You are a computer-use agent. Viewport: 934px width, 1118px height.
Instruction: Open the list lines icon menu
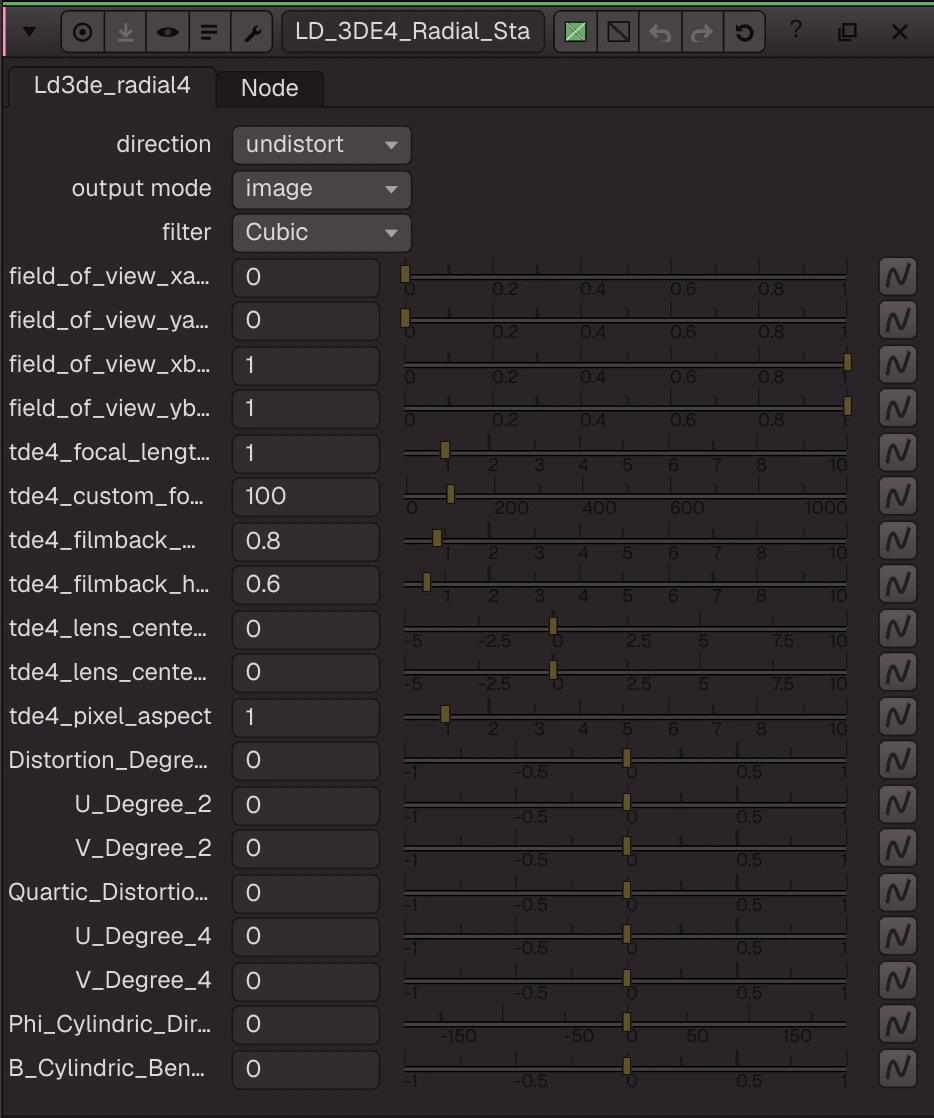tap(209, 32)
